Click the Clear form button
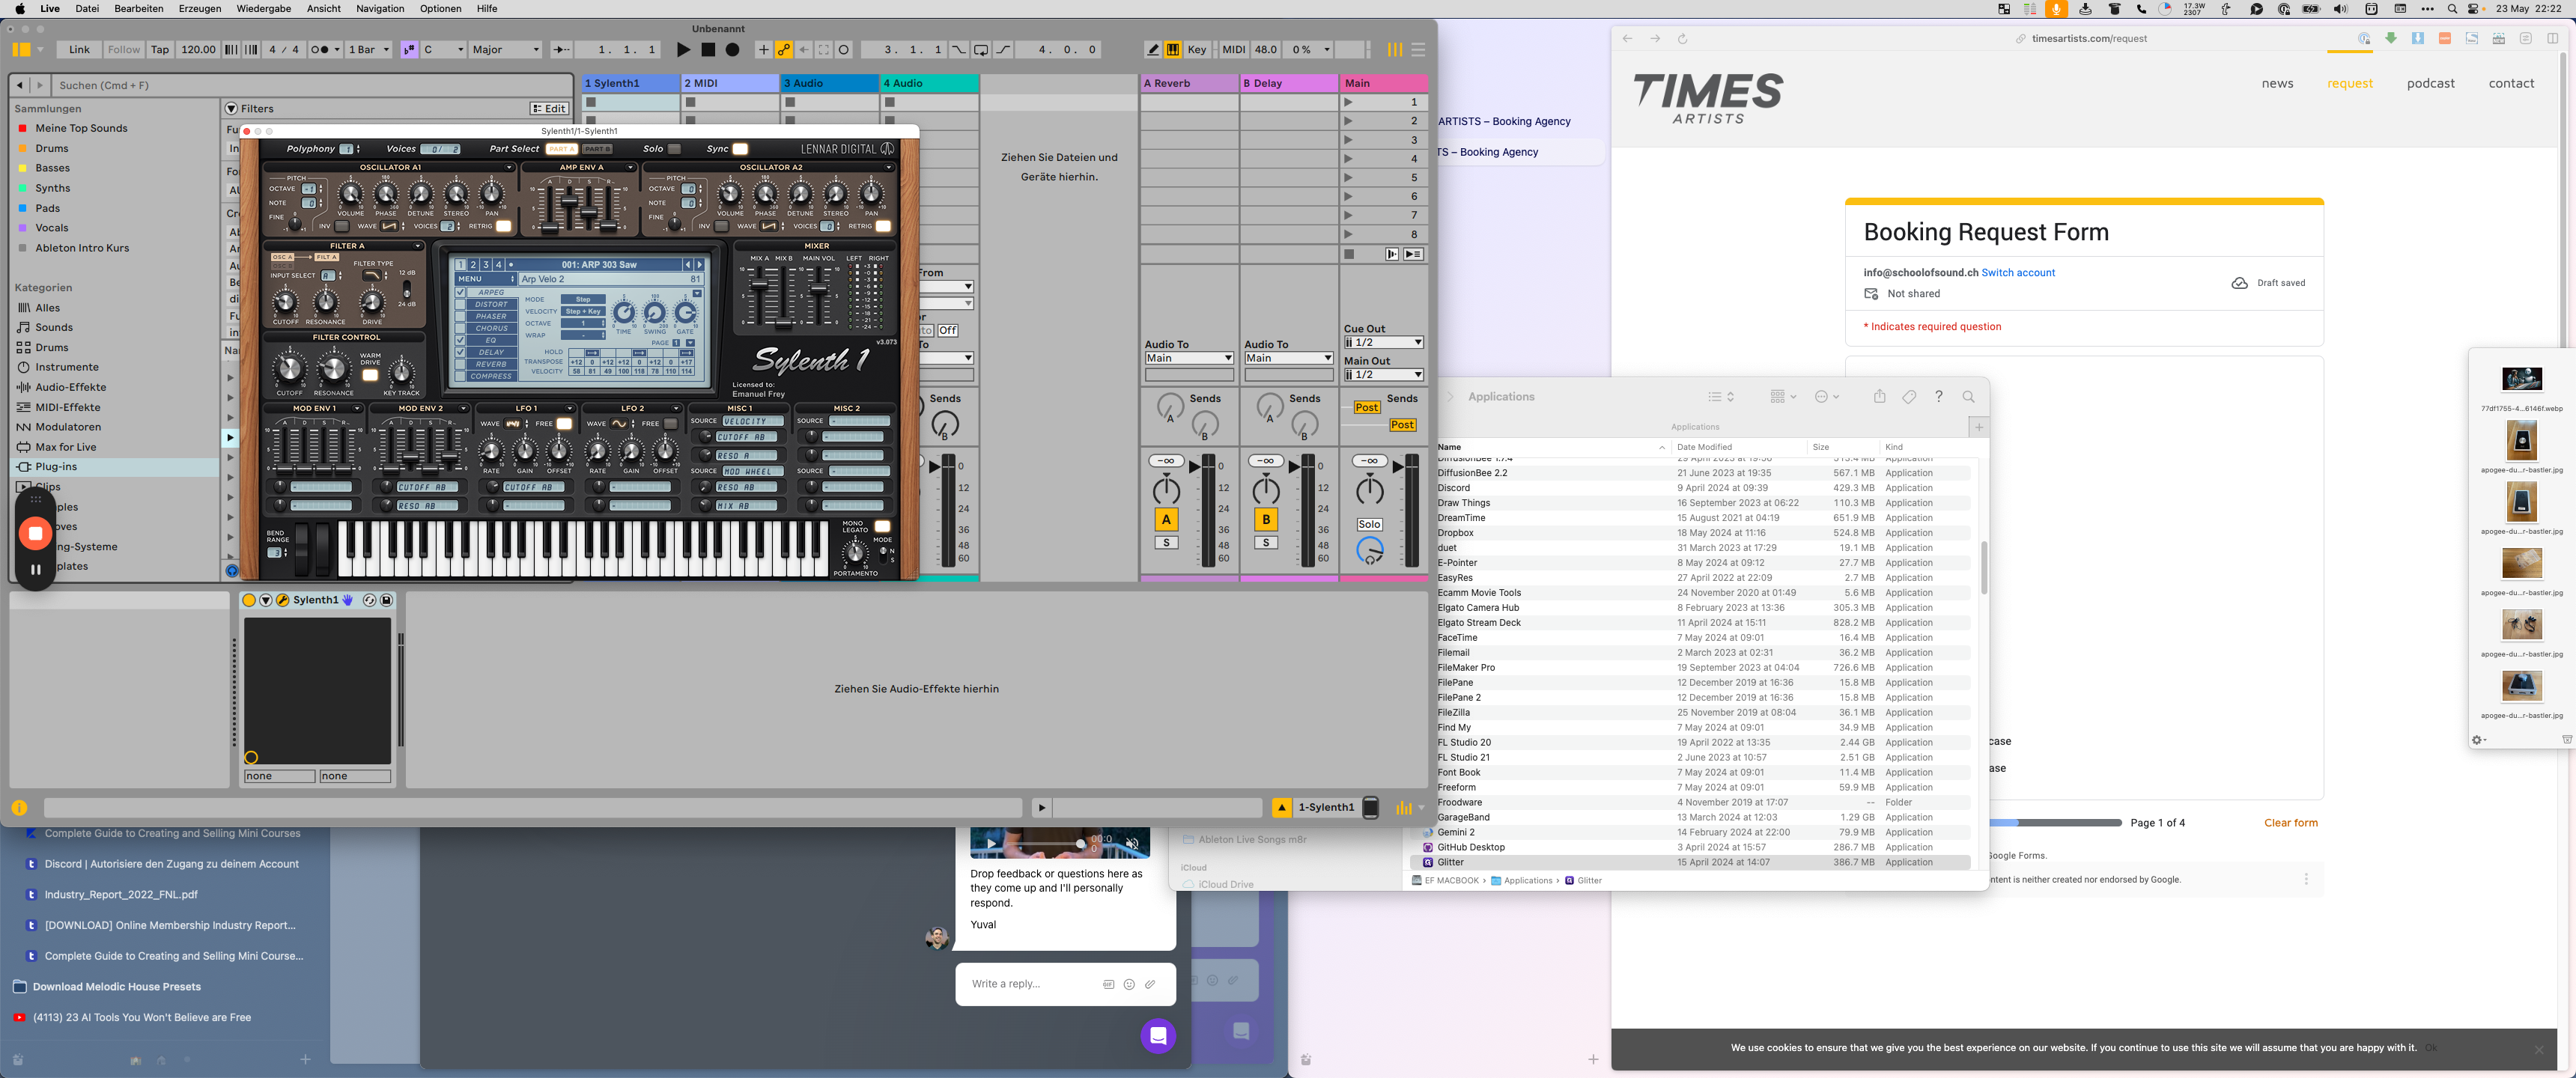Screen dimensions: 2576x1078 tap(2290, 823)
